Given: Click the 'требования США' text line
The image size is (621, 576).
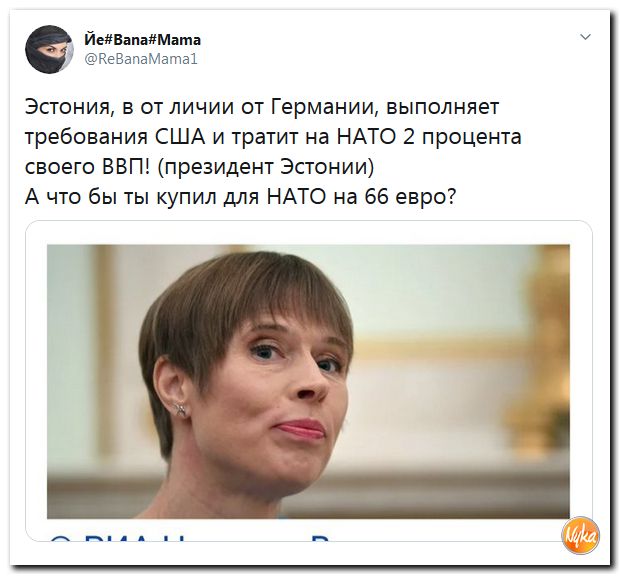Looking at the screenshot, I should click(x=273, y=137).
